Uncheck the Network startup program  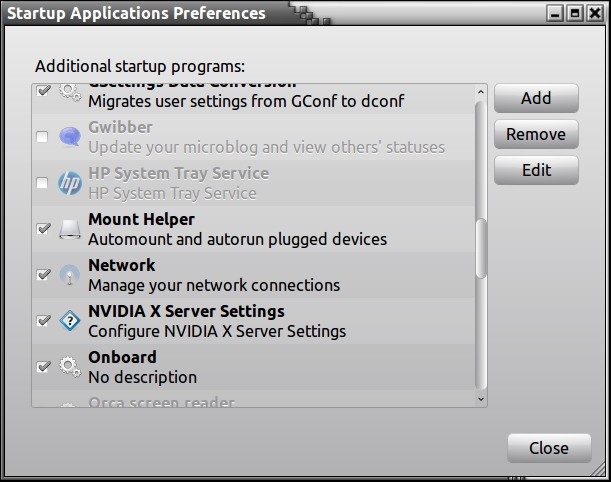42,275
